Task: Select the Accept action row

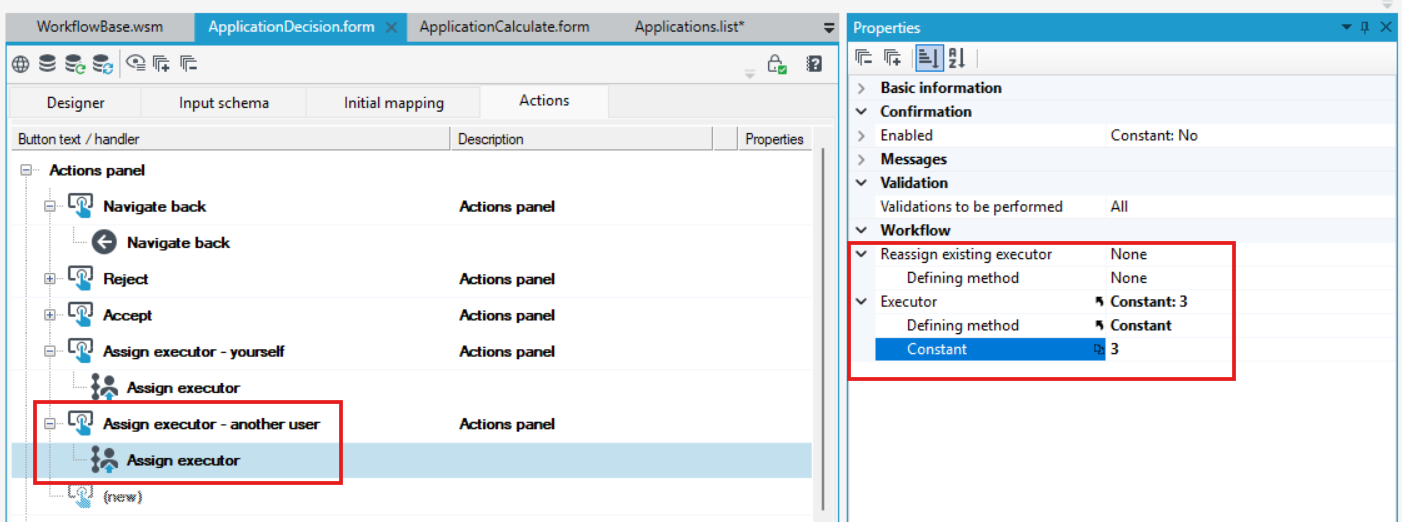Action: tap(411, 315)
